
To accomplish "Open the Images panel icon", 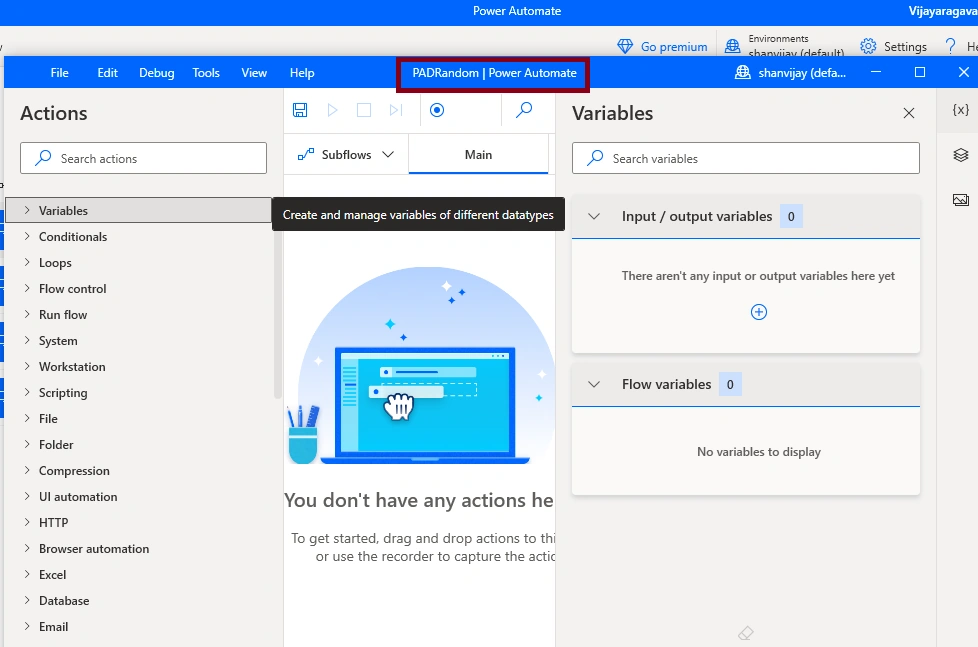I will point(961,200).
